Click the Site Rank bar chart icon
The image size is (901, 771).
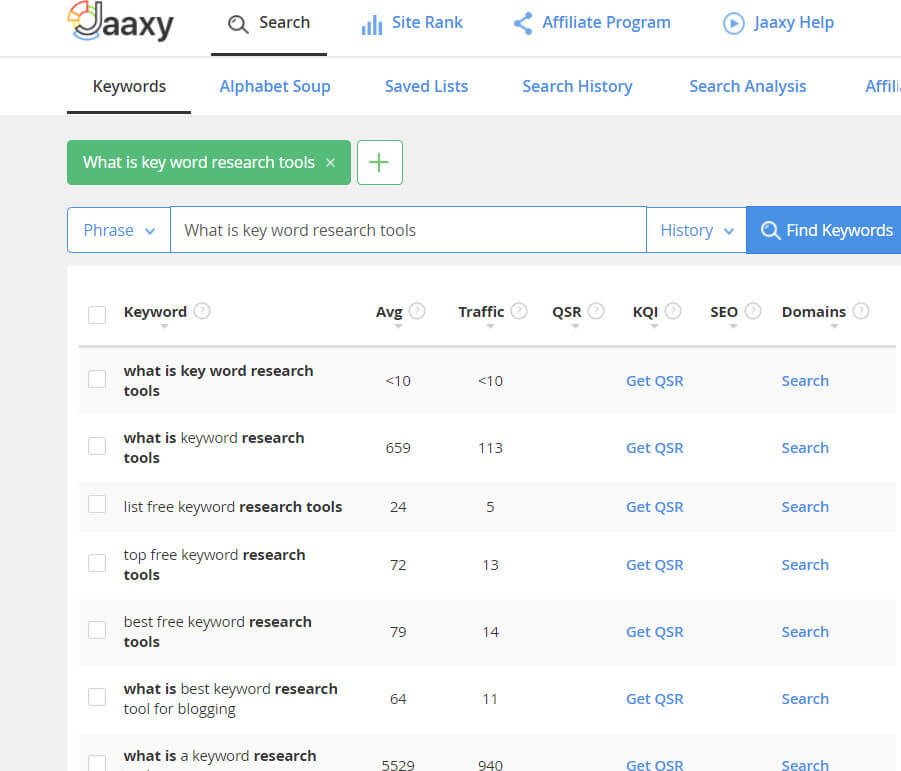(372, 25)
